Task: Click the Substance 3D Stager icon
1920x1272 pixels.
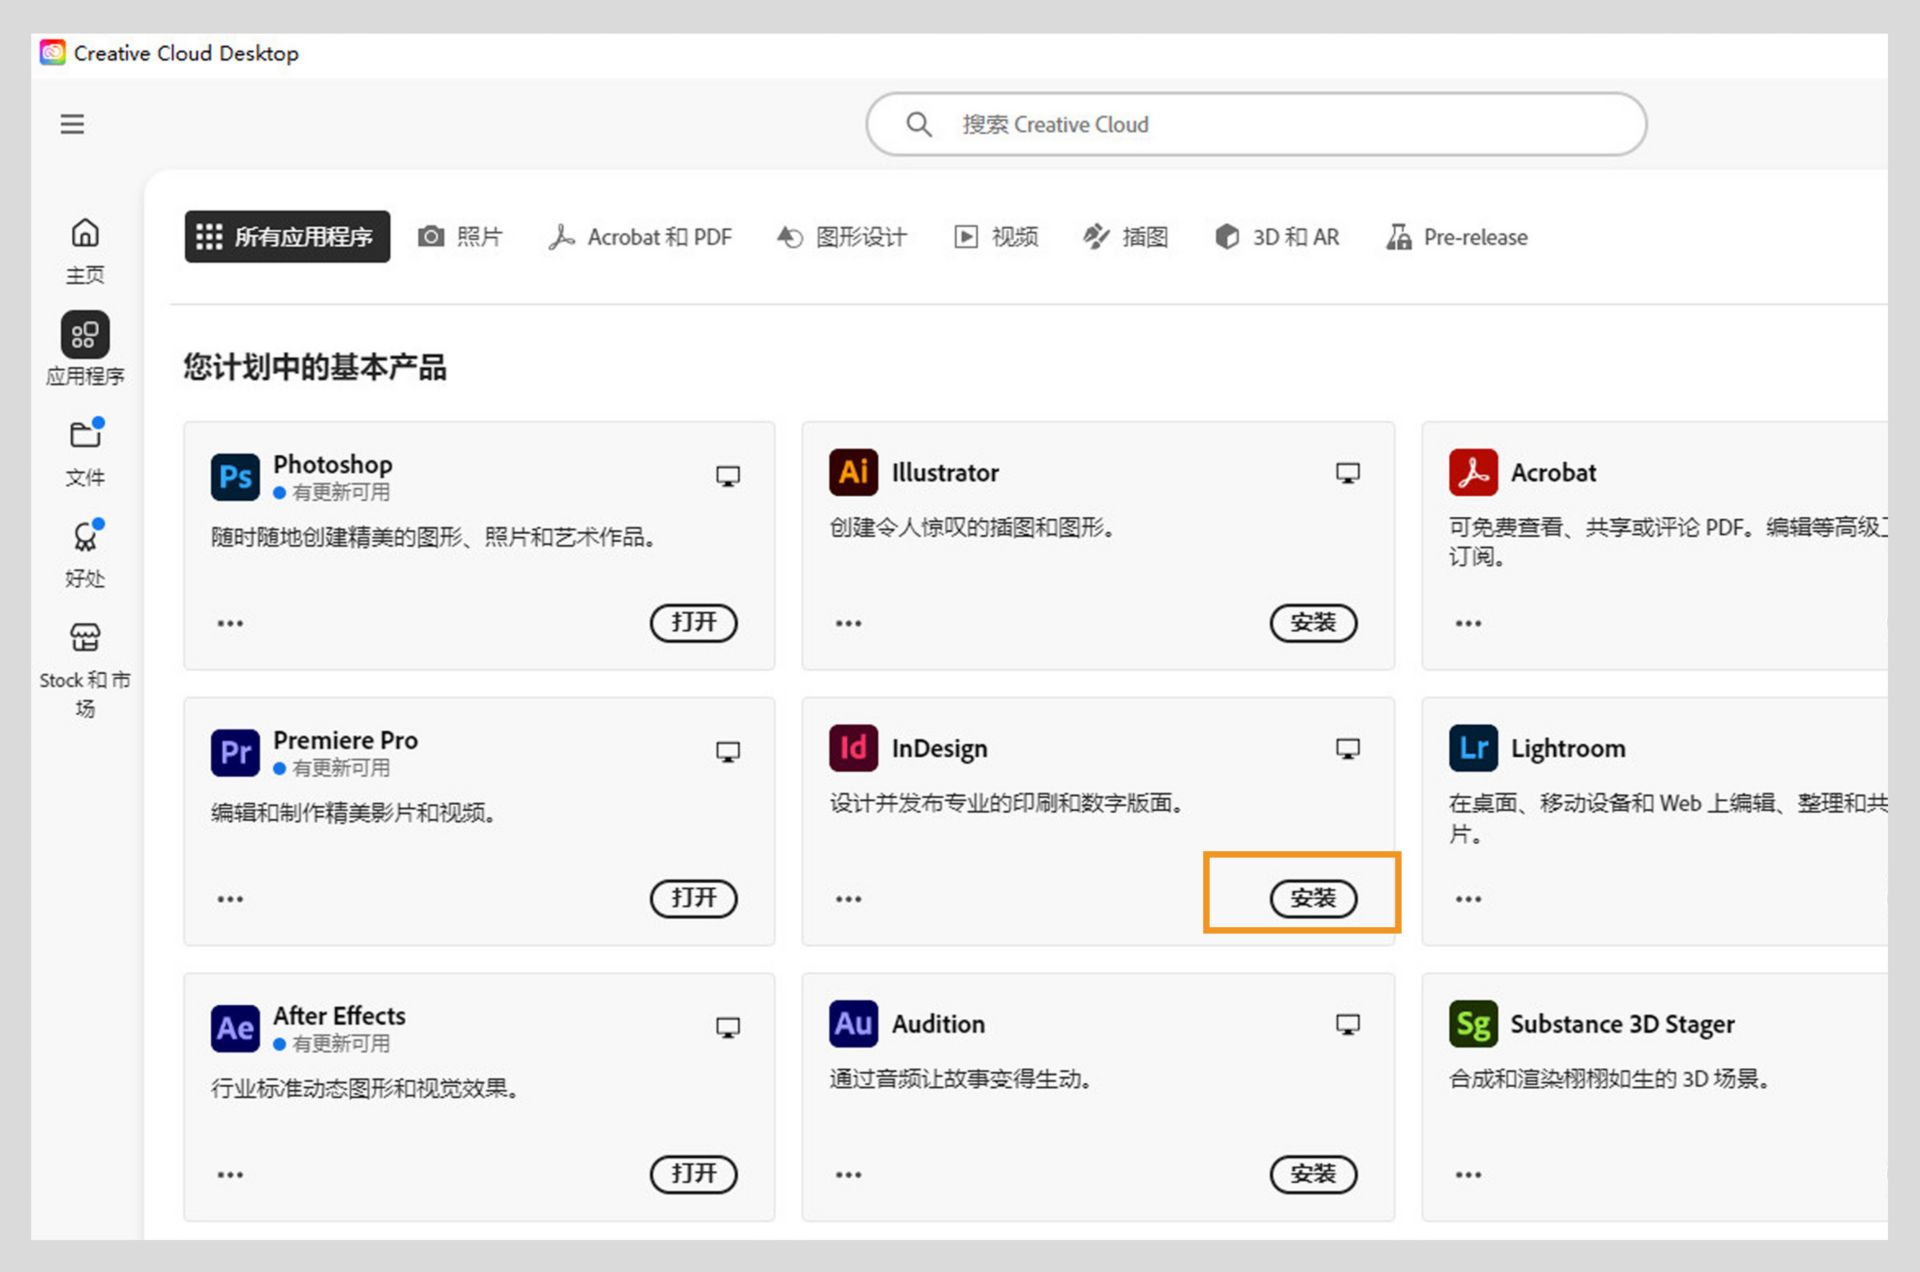Action: coord(1472,1024)
